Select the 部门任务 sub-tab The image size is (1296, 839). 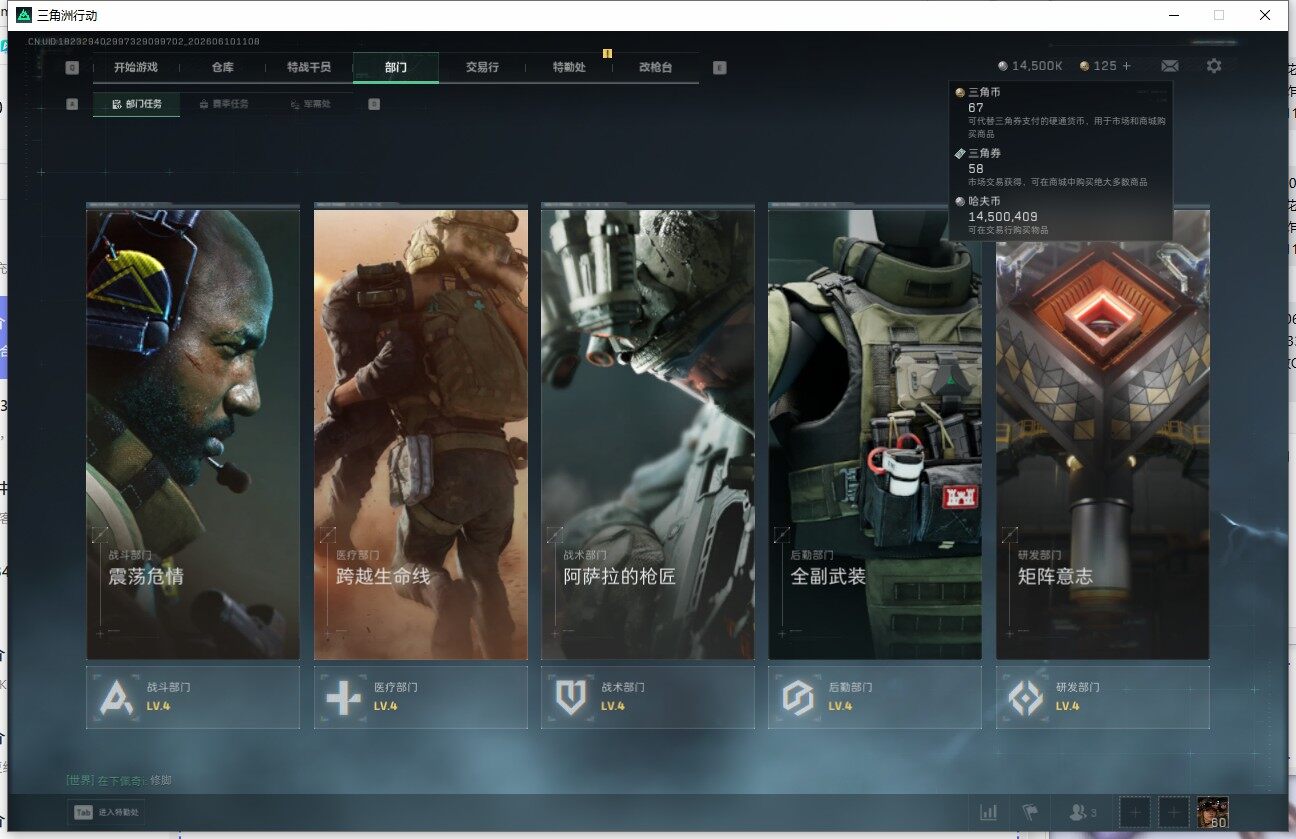coord(137,104)
